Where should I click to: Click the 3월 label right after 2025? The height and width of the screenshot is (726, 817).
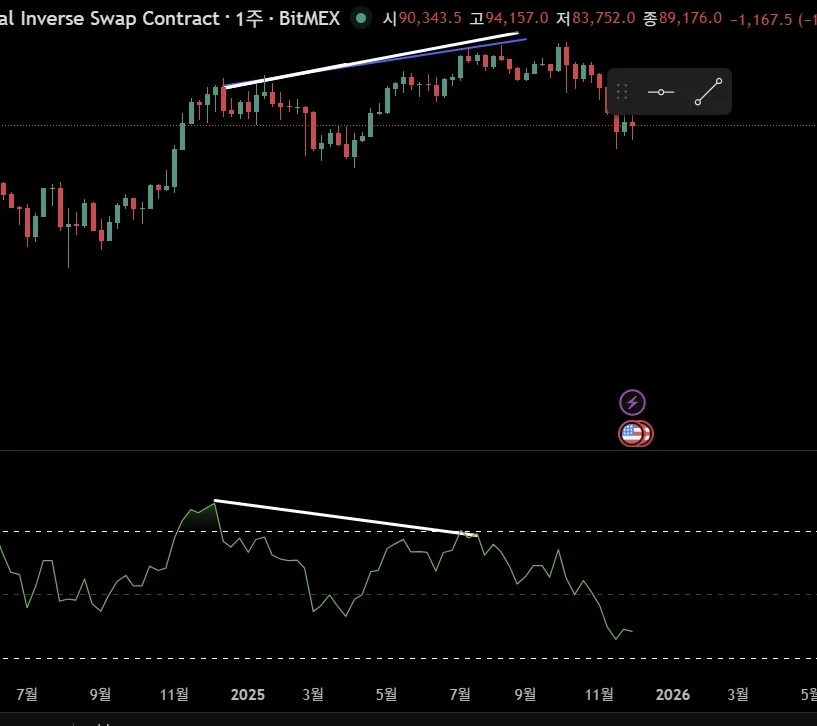(313, 694)
